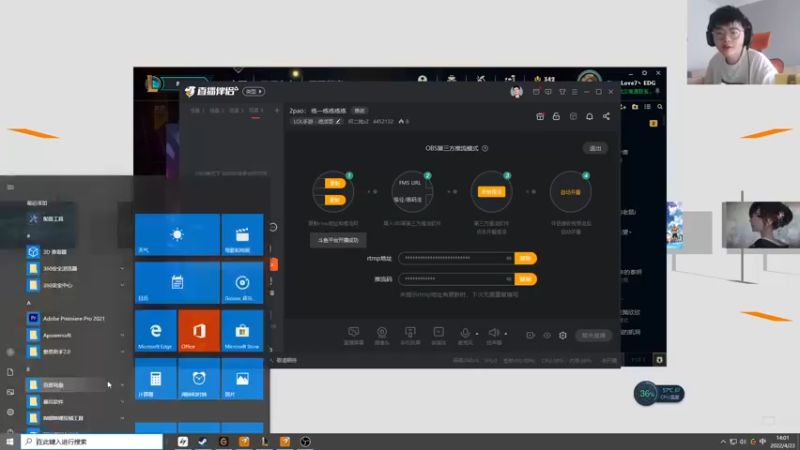This screenshot has width=800, height=450.
Task: Open the Calendar tile
Action: 178,283
